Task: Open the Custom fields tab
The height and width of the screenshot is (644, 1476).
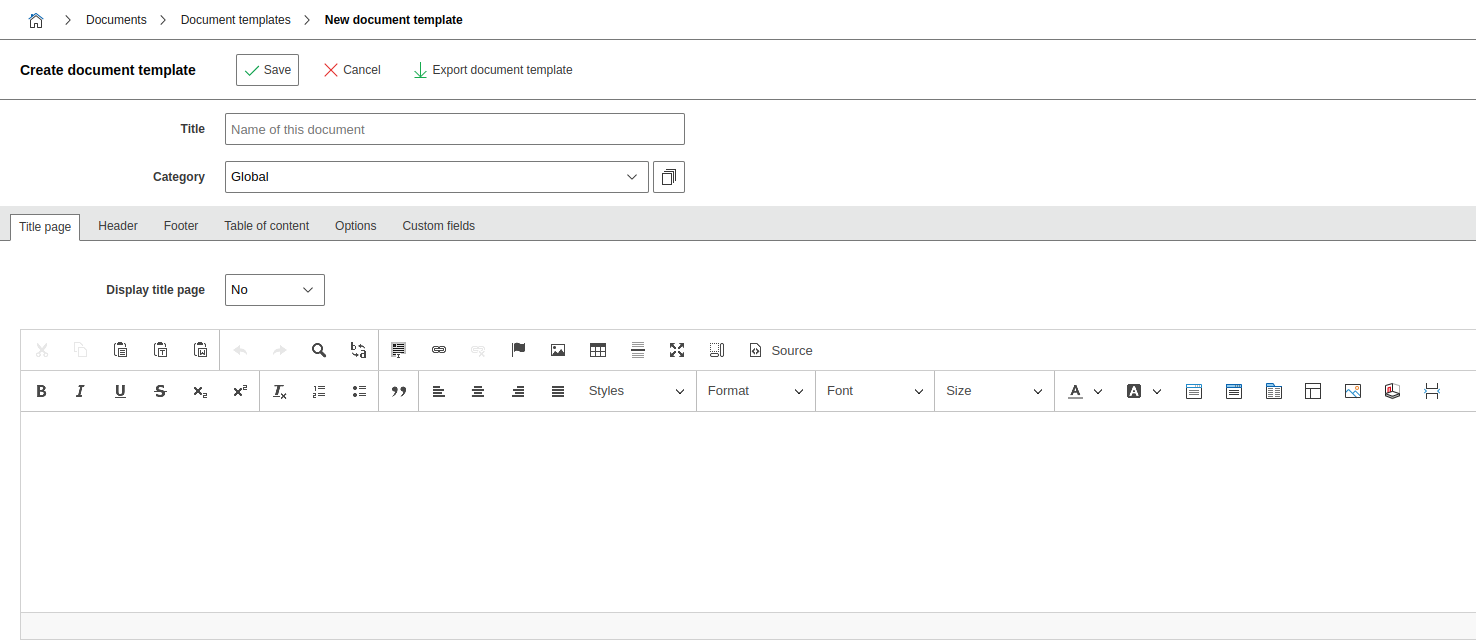Action: click(x=439, y=226)
